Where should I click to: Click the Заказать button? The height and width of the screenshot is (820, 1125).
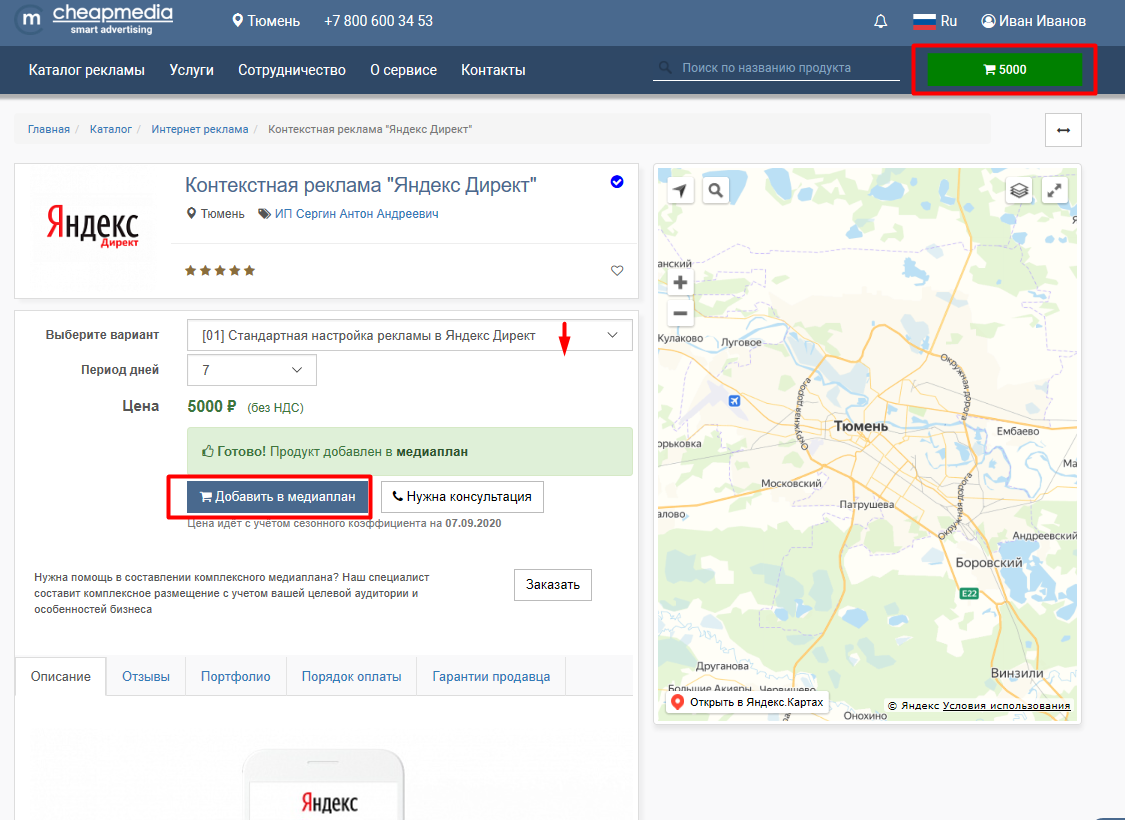coord(552,585)
